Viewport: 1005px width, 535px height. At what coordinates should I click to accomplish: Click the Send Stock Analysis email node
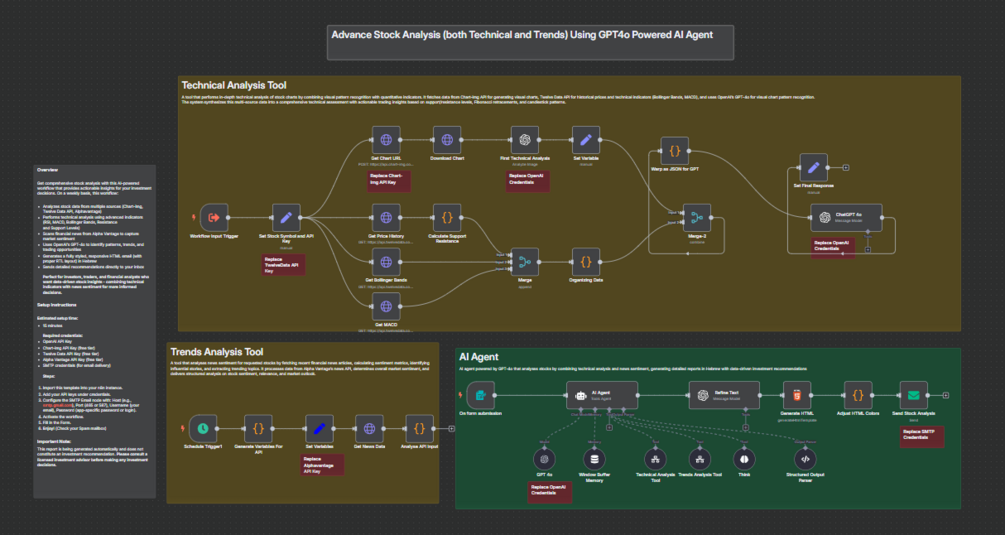[x=913, y=395]
